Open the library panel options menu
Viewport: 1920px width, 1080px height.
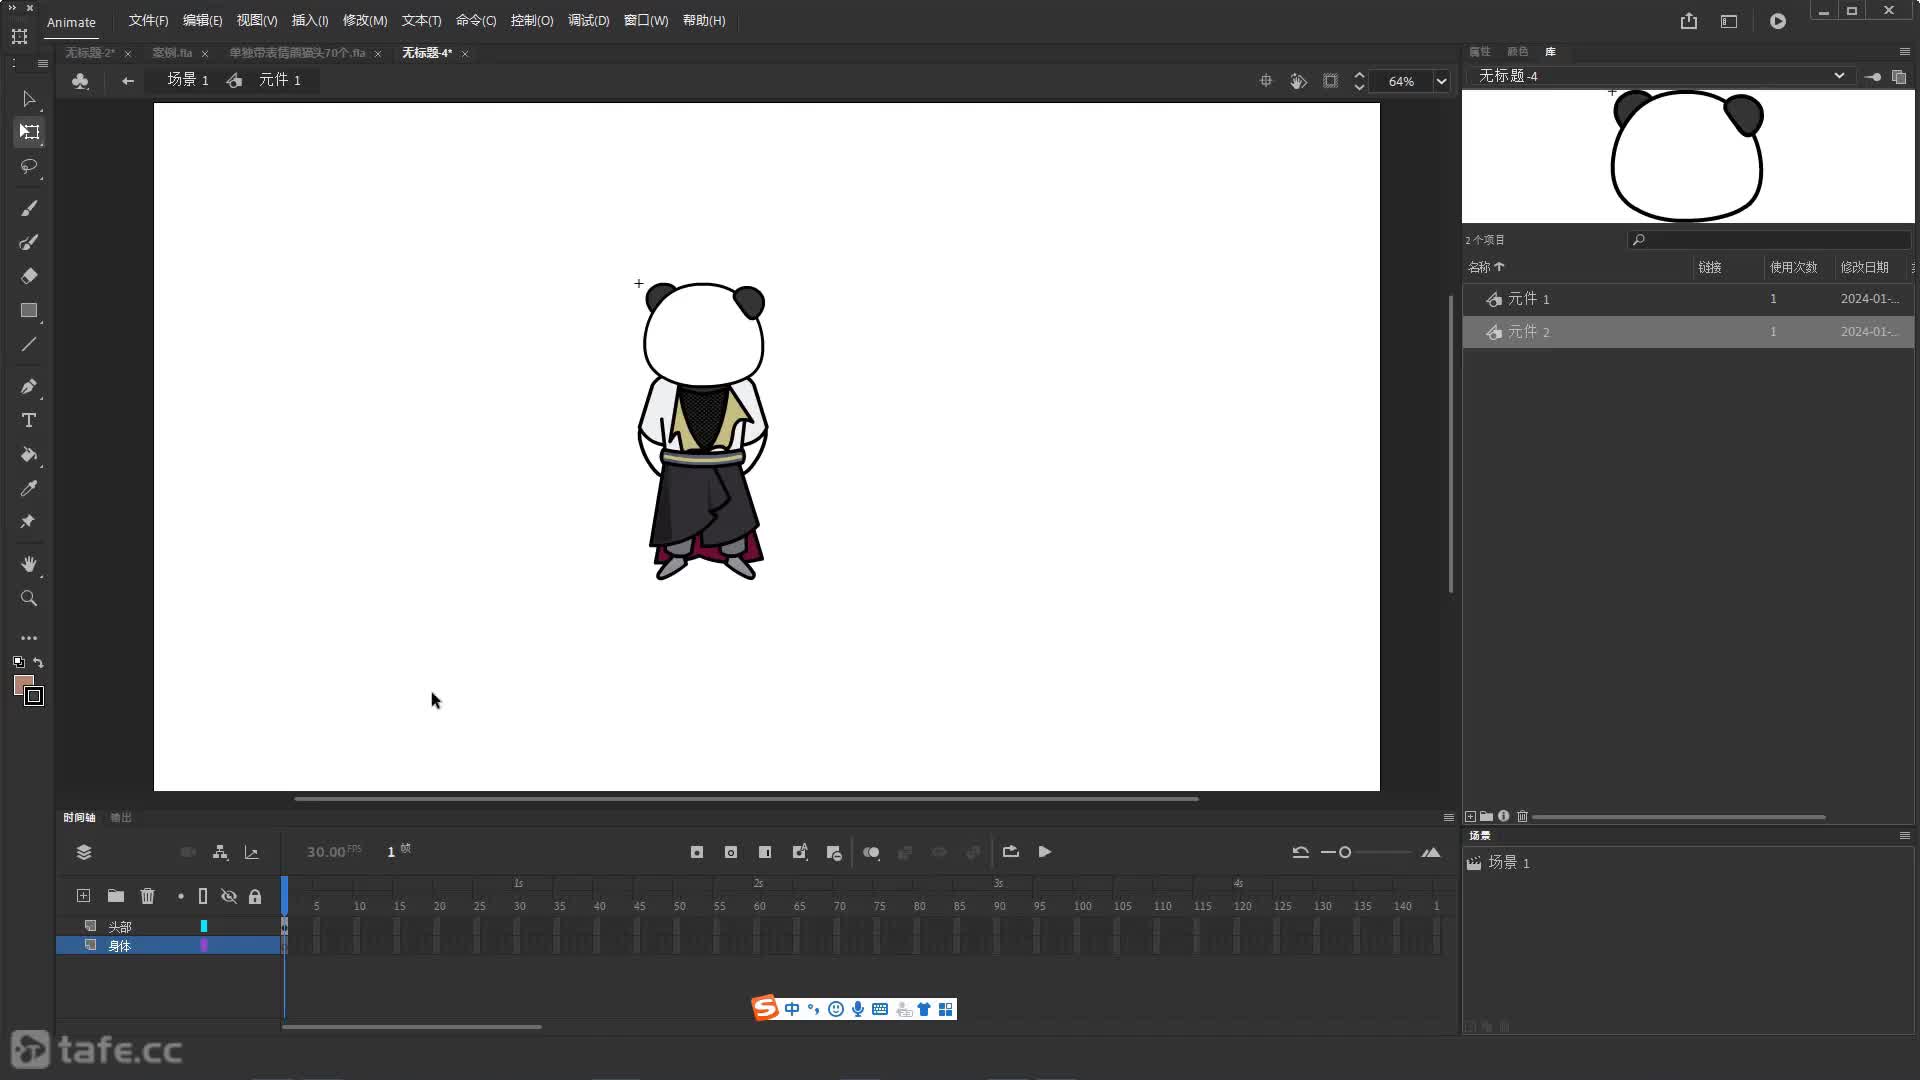(1904, 51)
